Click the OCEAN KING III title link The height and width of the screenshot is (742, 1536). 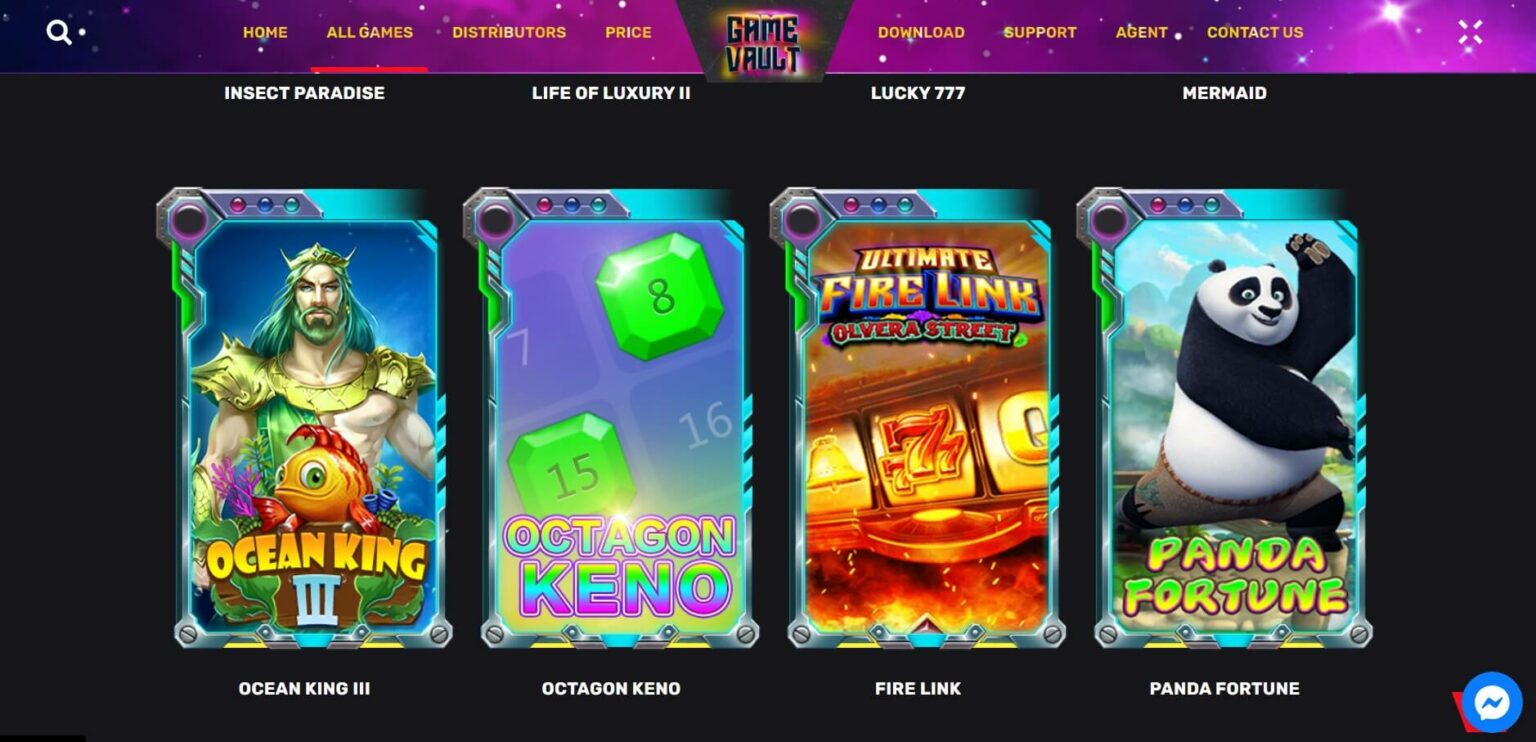tap(304, 688)
